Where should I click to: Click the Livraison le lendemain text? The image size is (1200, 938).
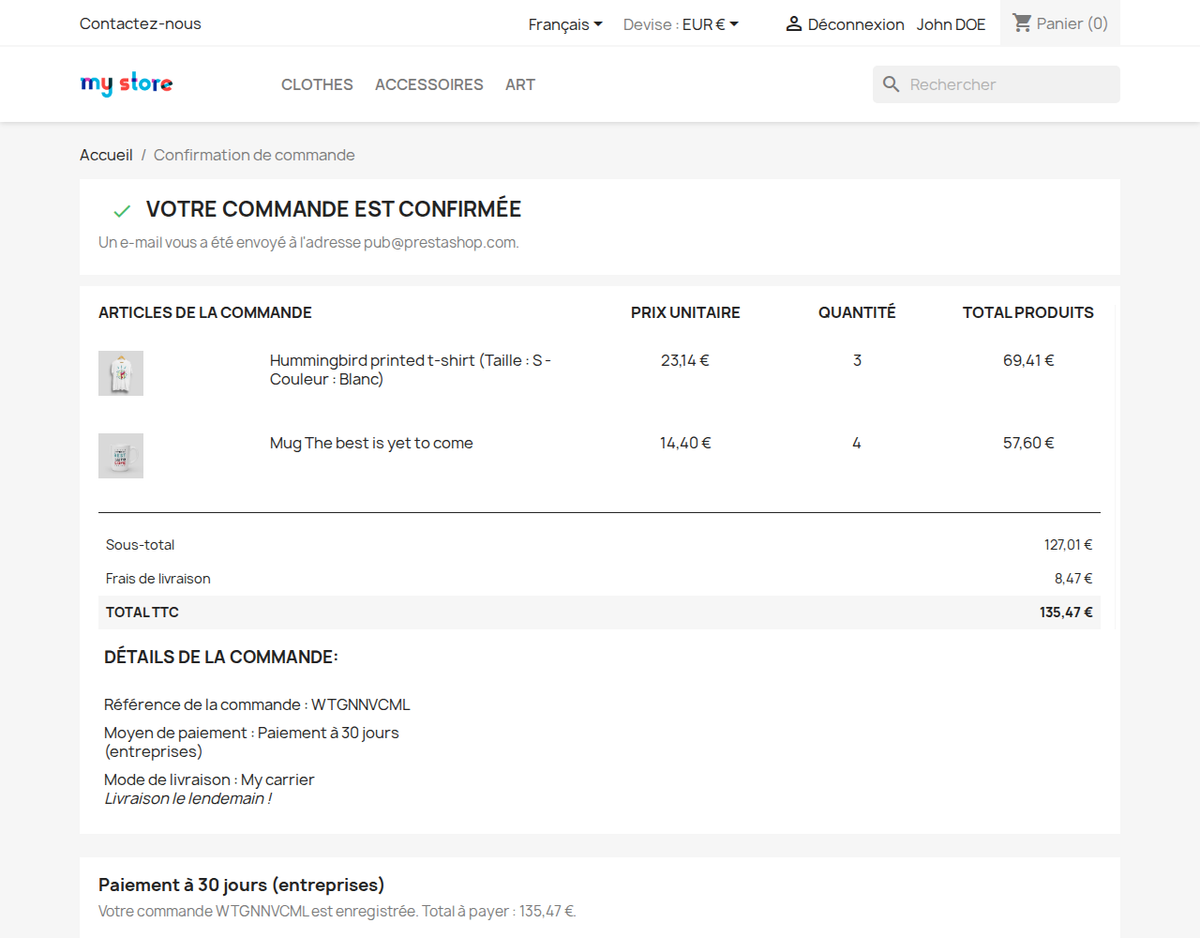tap(188, 798)
